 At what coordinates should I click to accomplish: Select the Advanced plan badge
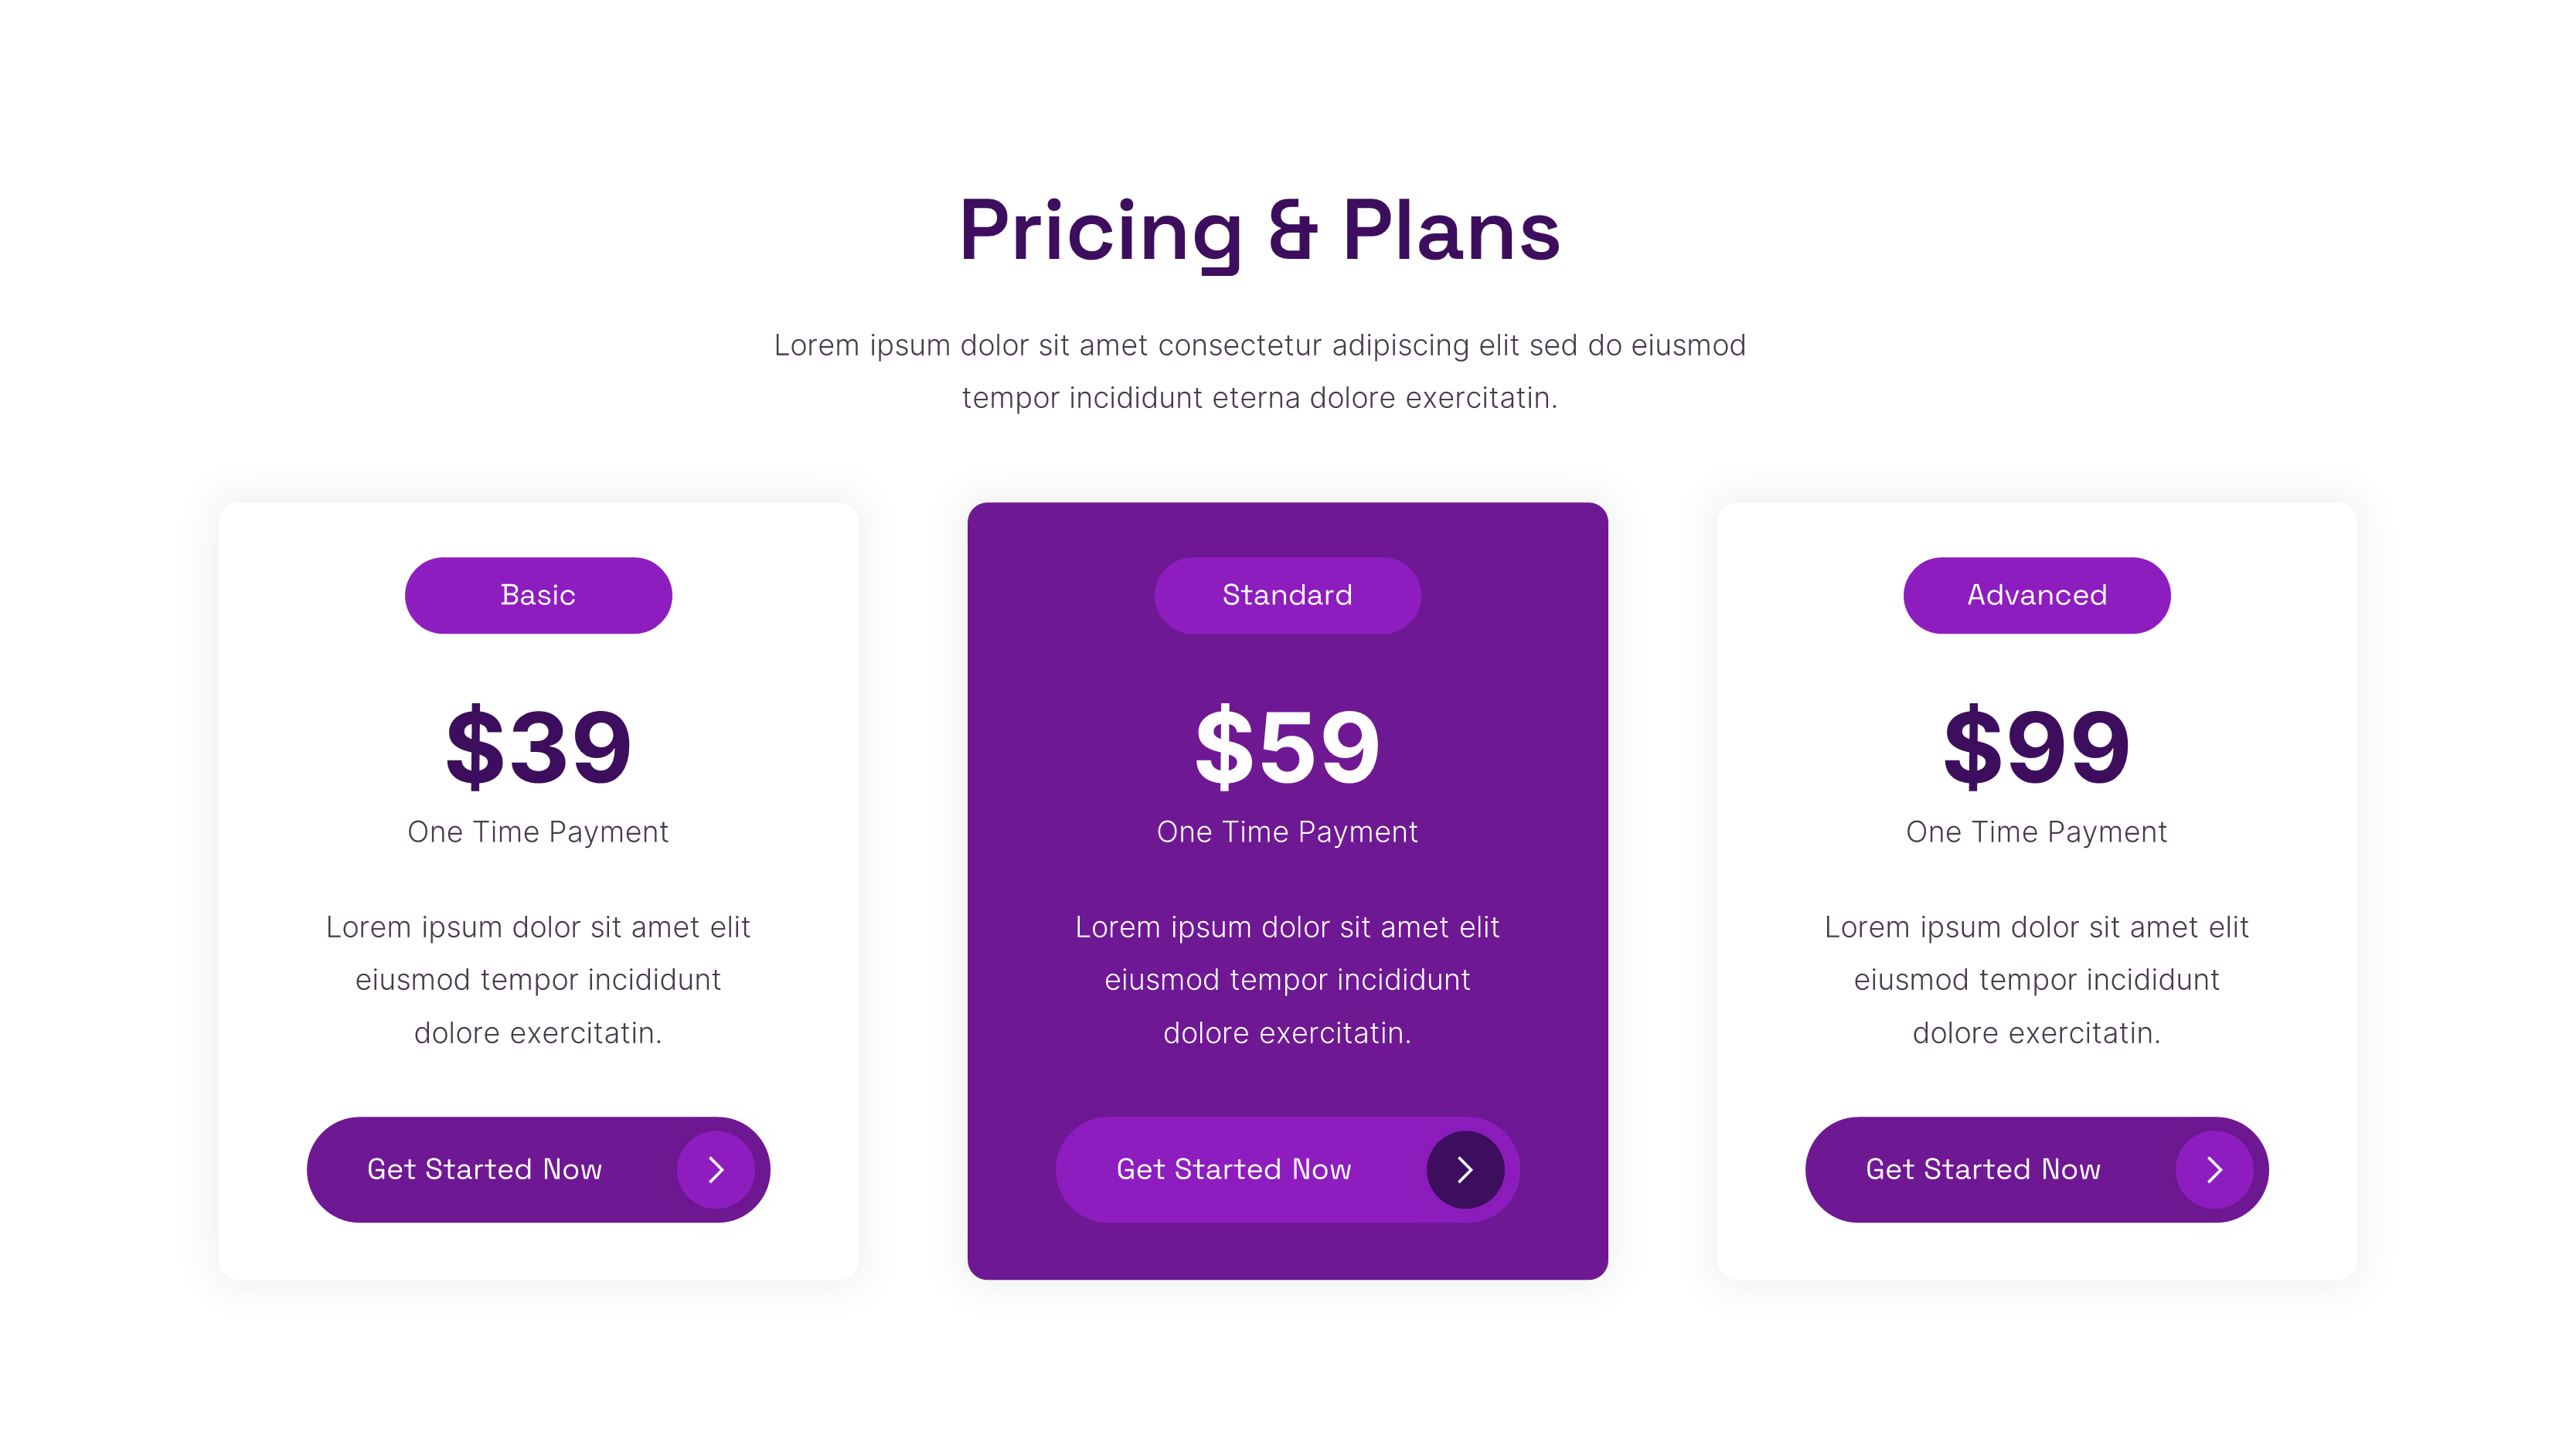(x=2036, y=595)
